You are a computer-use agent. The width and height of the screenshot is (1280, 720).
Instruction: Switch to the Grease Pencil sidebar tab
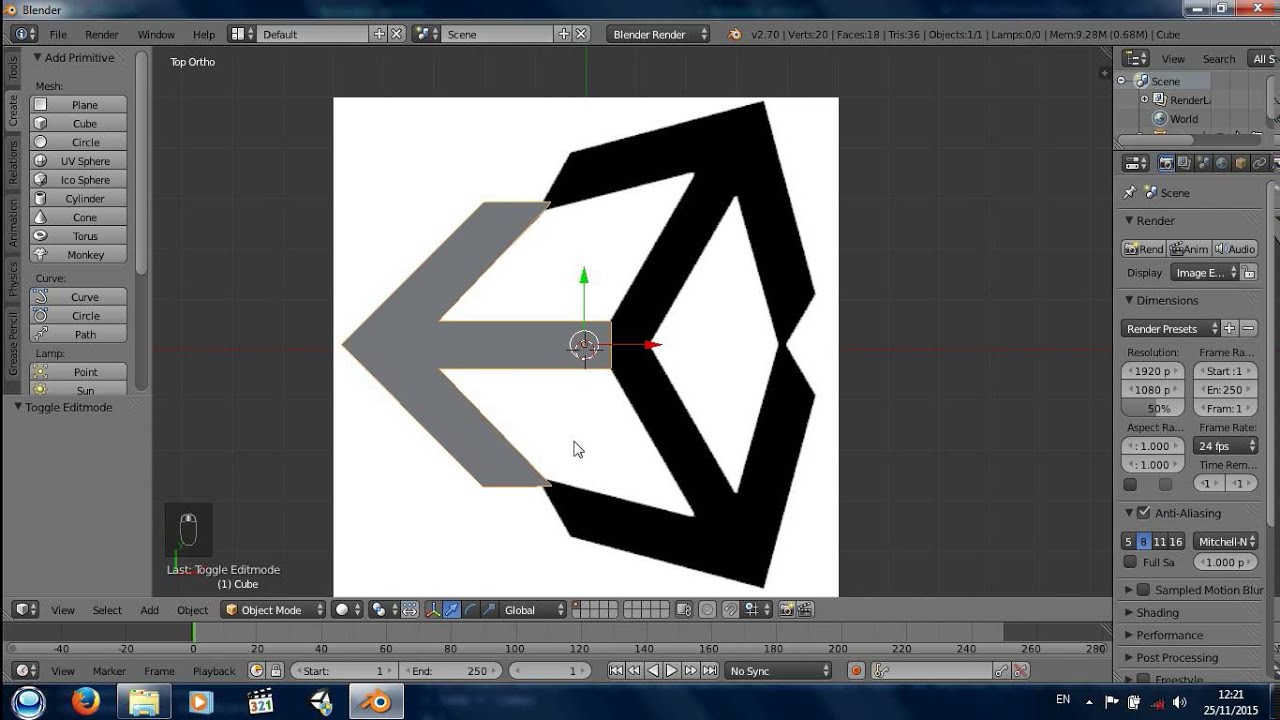click(13, 344)
